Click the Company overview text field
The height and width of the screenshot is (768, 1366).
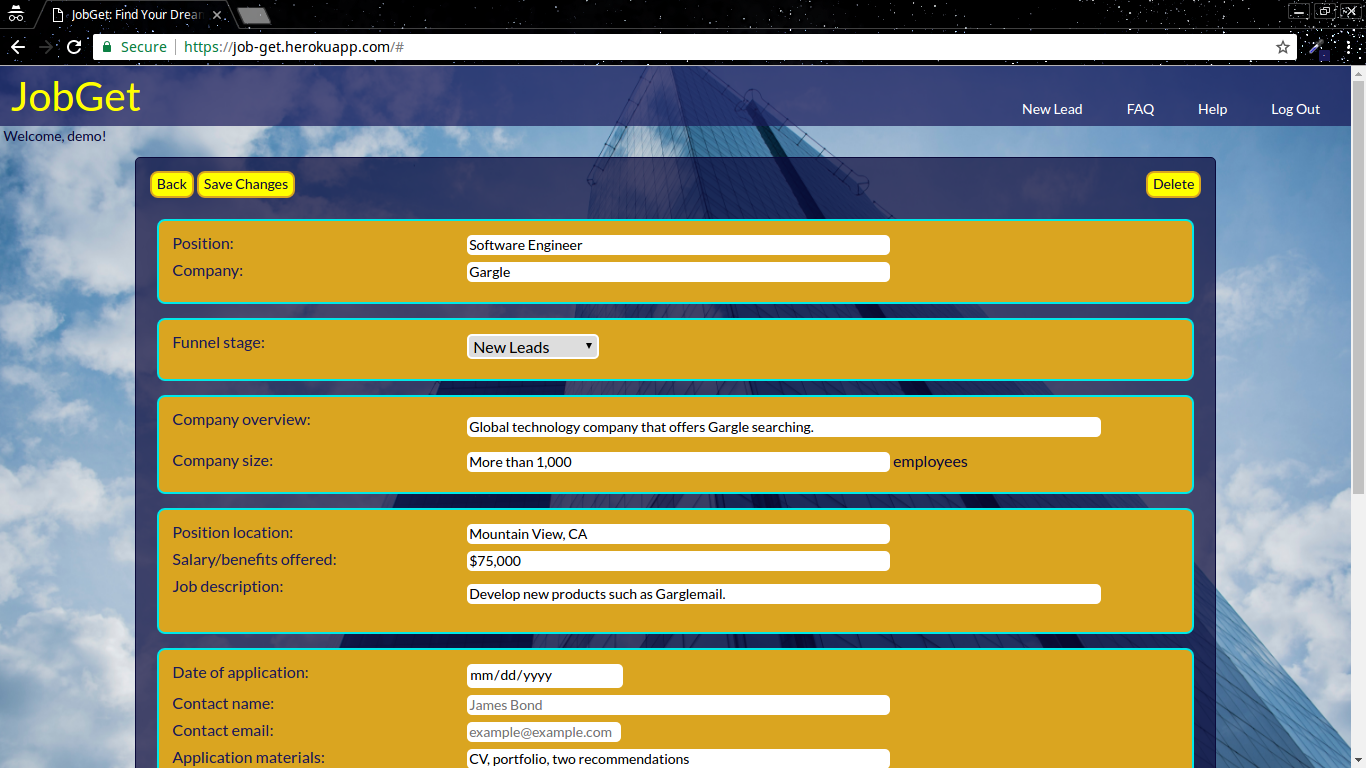pos(784,427)
